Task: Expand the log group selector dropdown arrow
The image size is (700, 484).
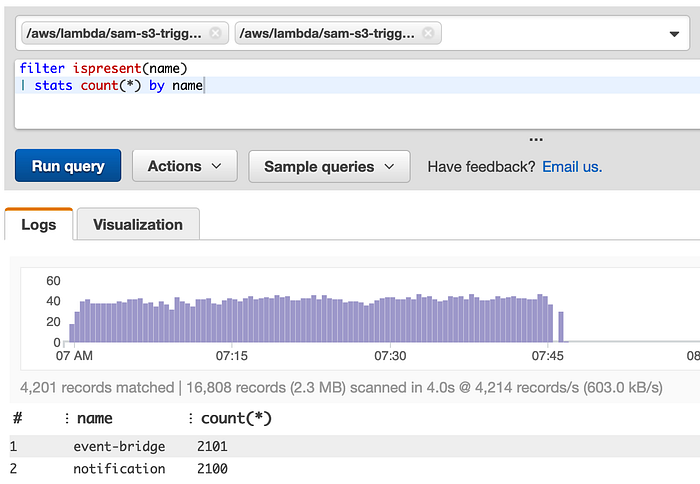Action: click(x=674, y=34)
